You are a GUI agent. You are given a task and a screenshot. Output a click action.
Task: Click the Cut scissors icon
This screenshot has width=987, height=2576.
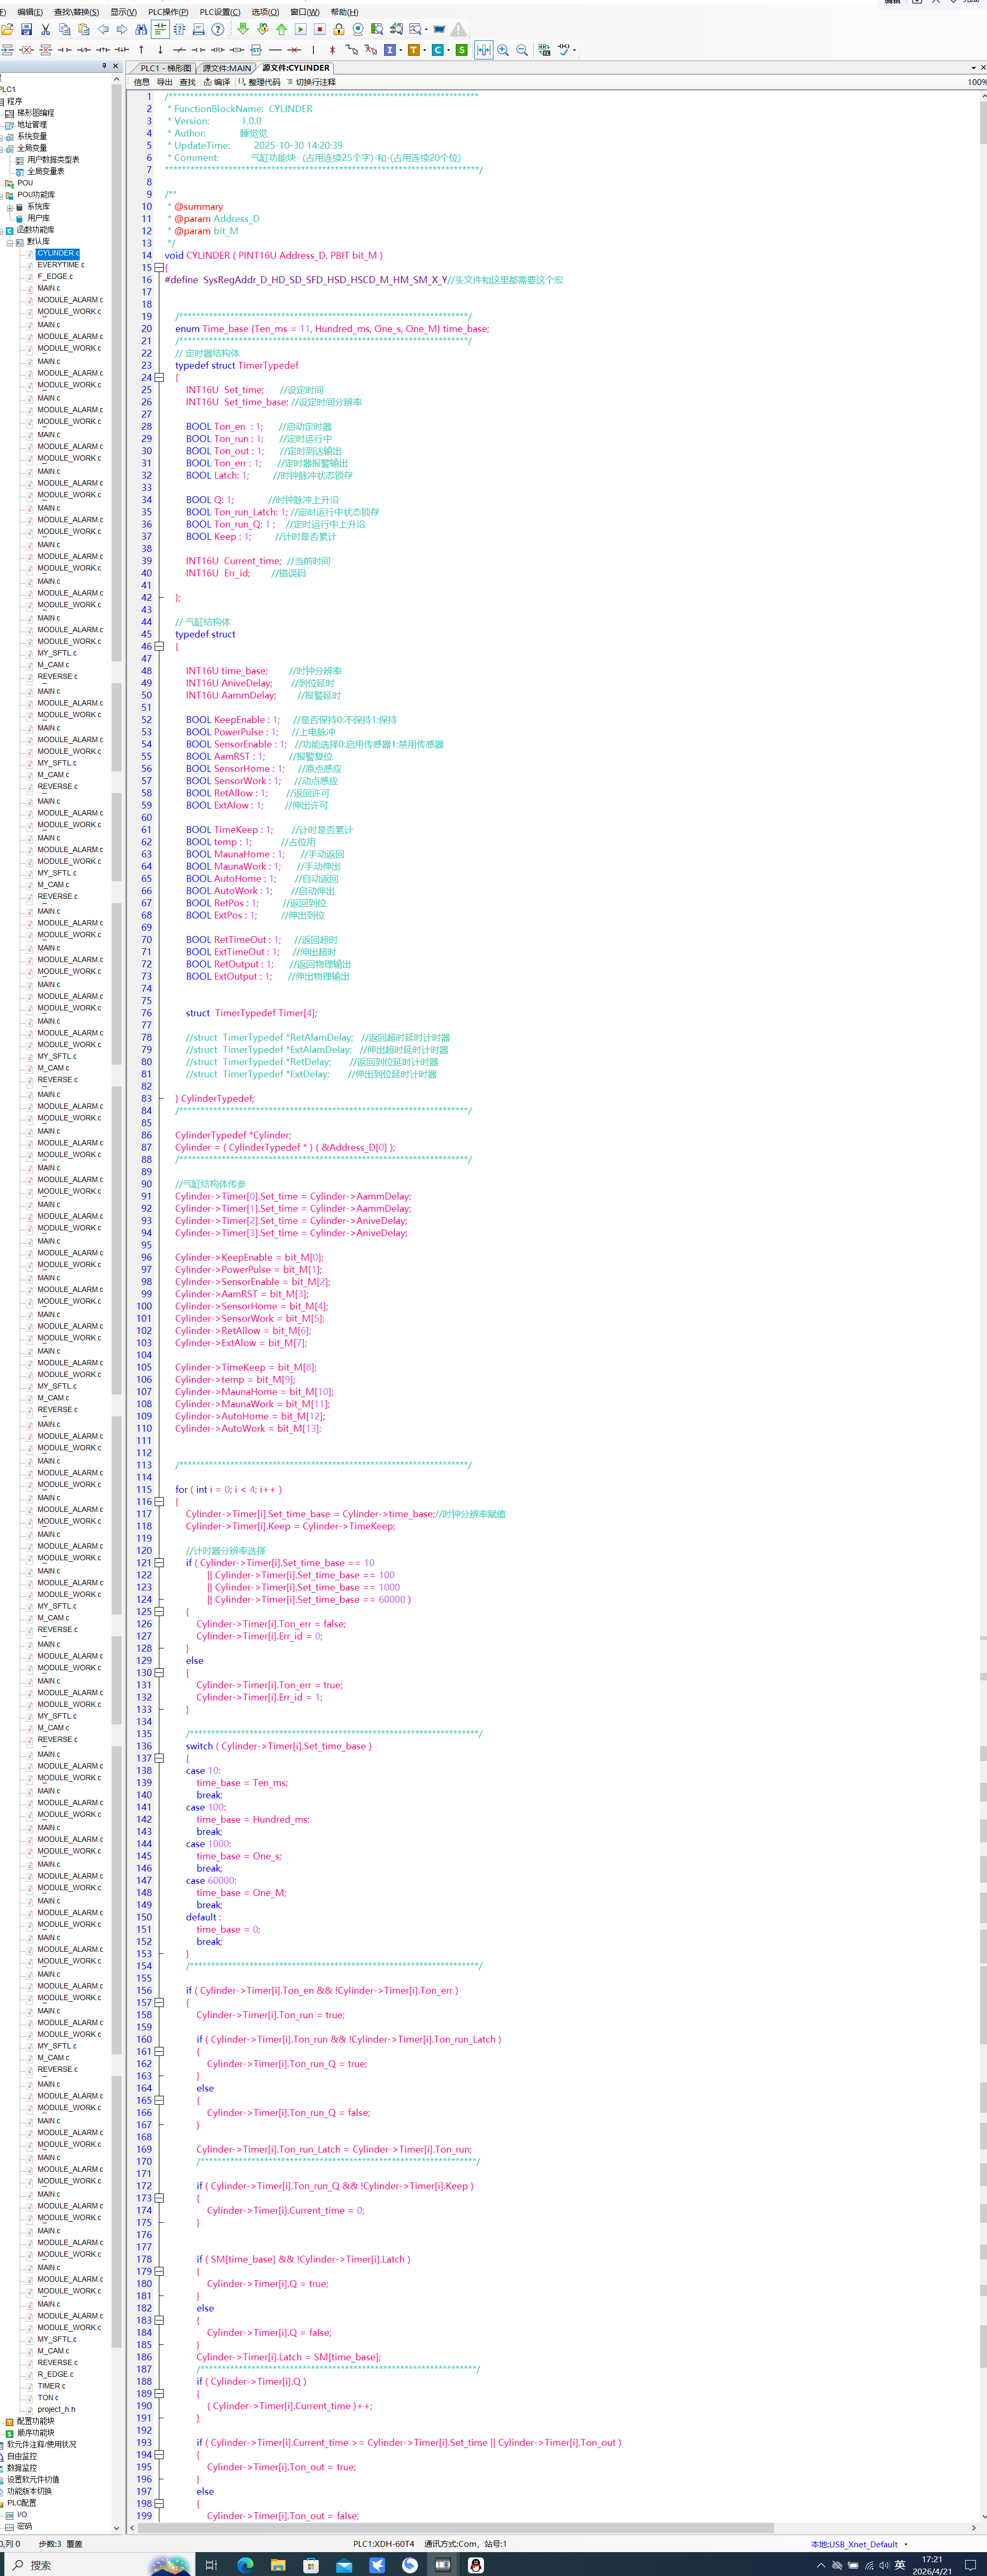(x=45, y=30)
